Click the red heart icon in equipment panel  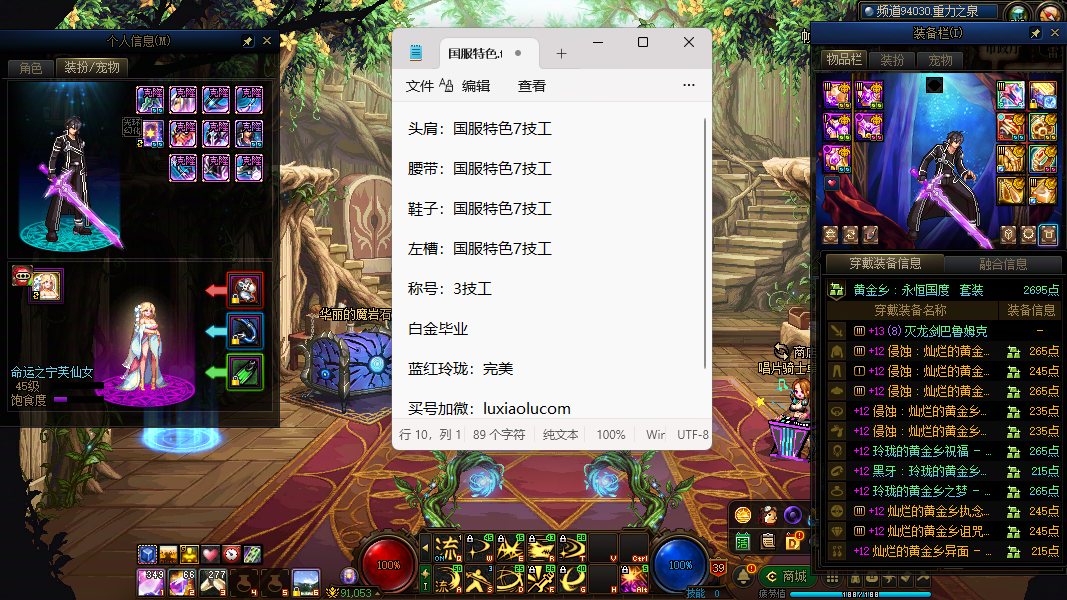[831, 184]
